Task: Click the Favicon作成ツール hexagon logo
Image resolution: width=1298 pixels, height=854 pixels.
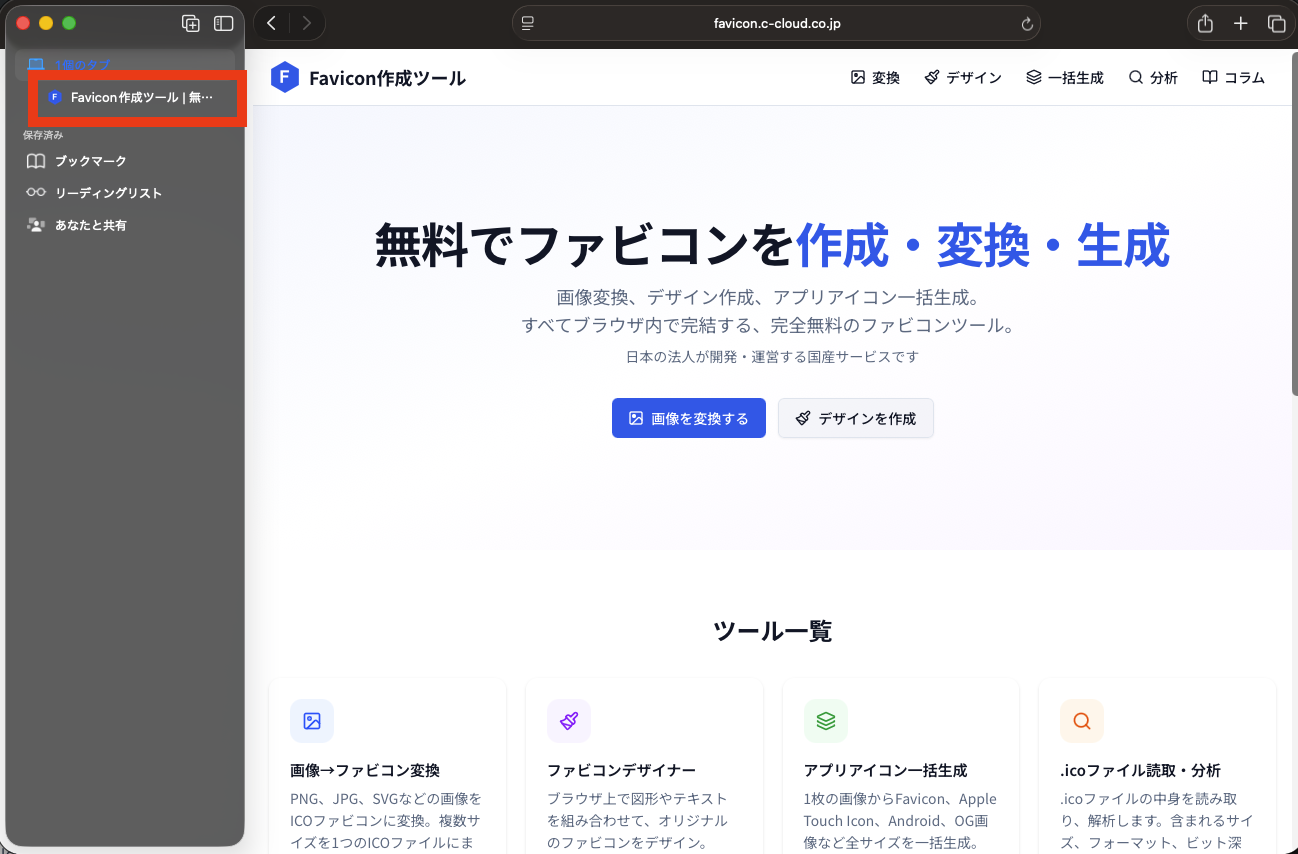Action: click(x=285, y=78)
